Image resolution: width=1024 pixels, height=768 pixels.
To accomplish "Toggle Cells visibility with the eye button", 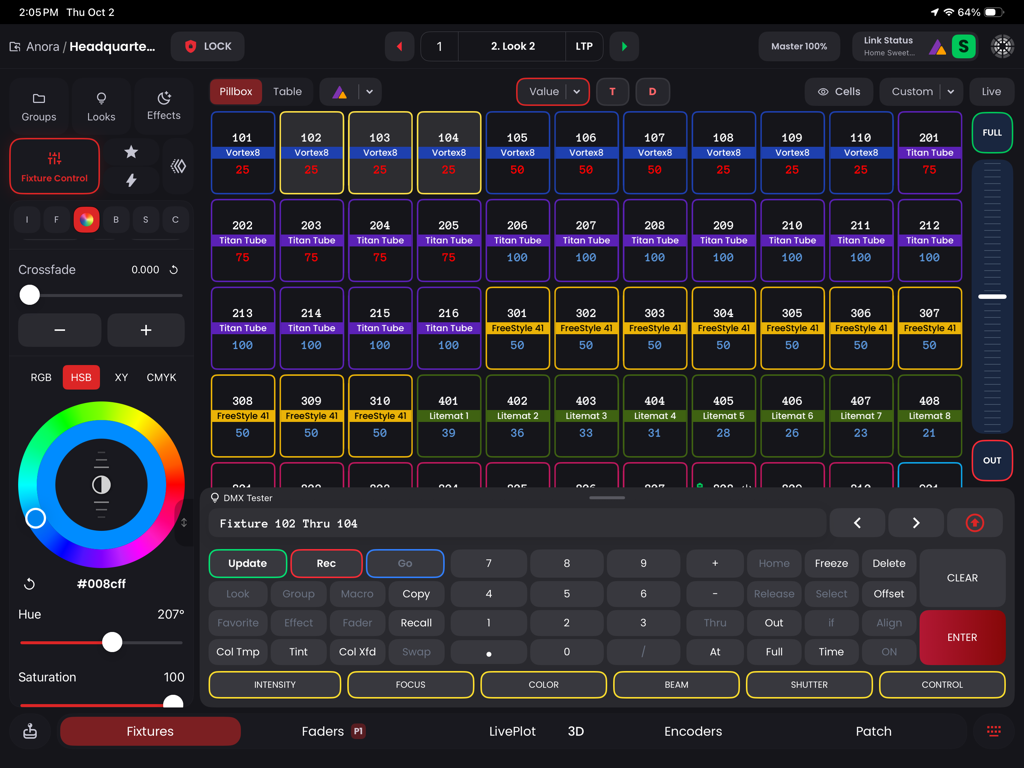I will tap(838, 91).
